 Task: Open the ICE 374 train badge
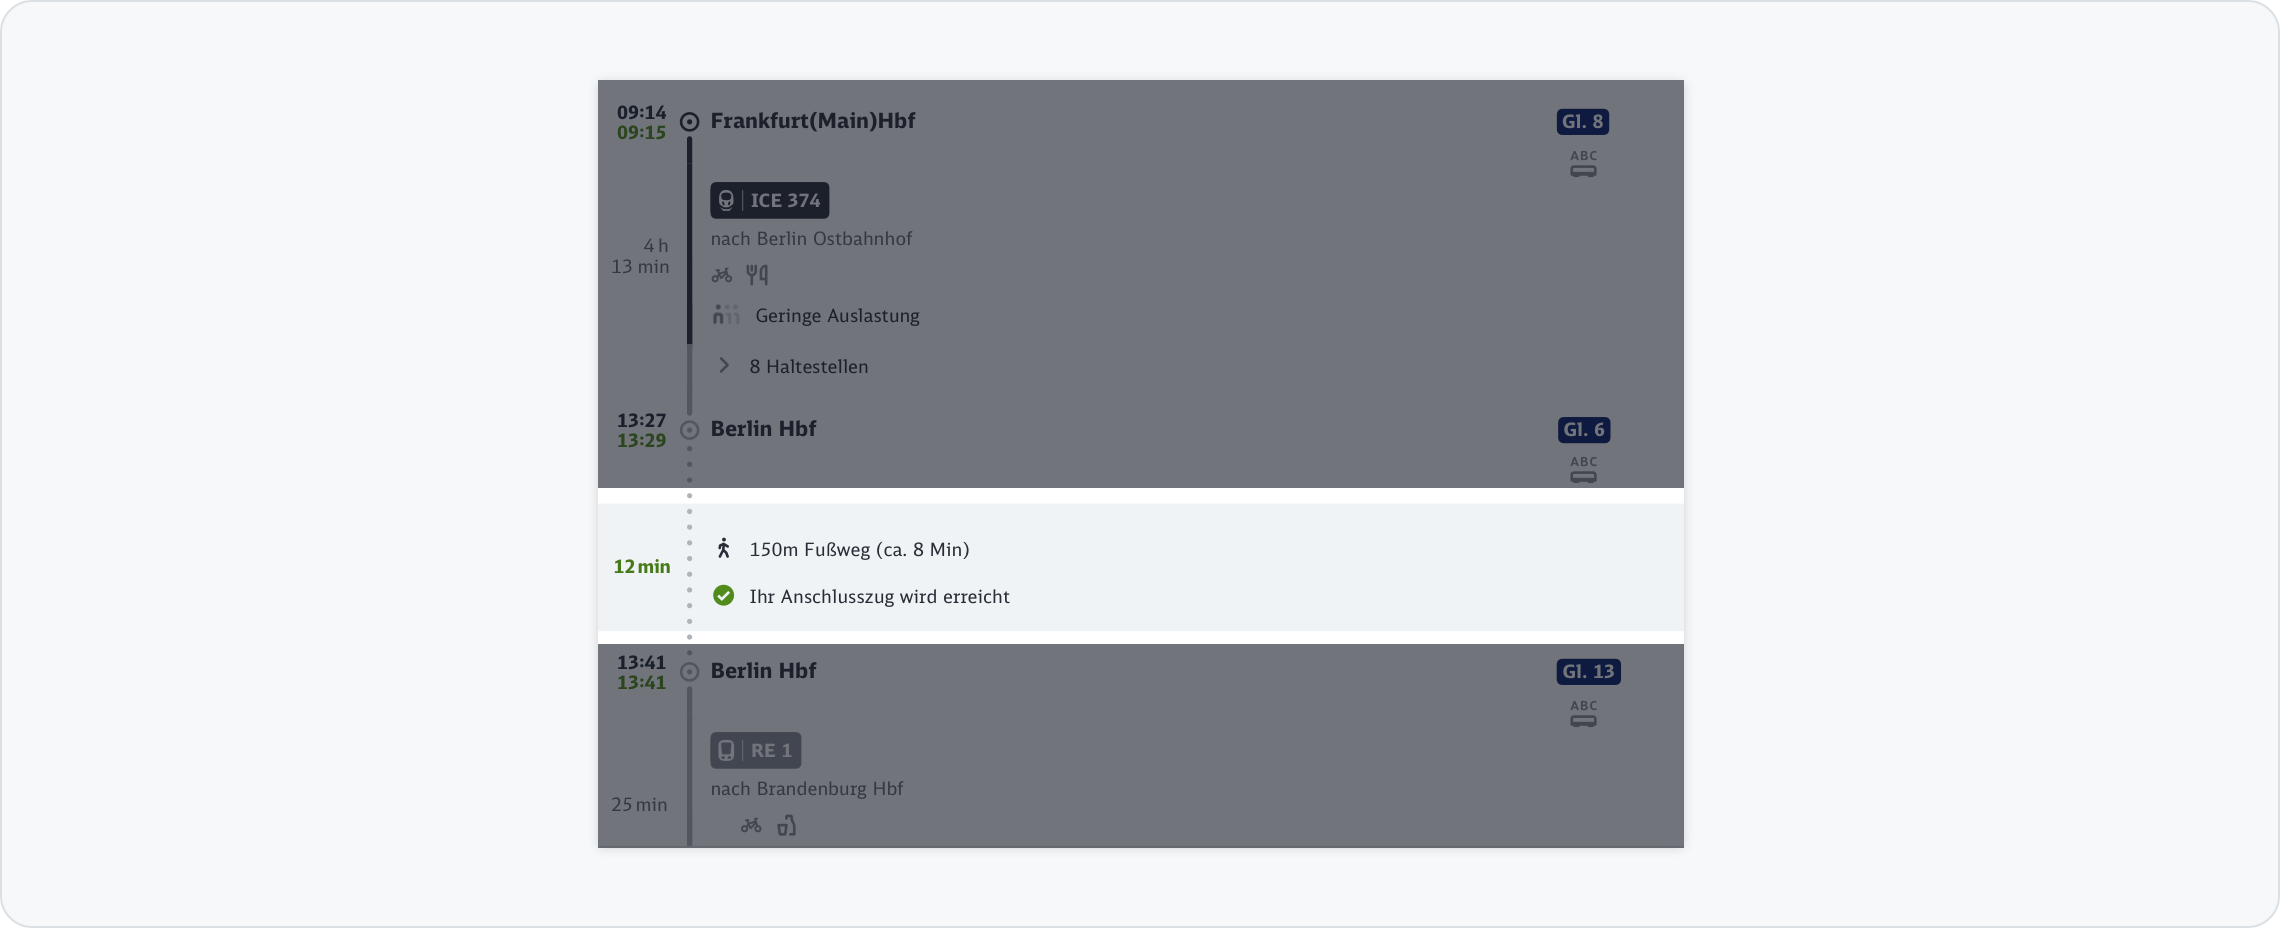point(769,200)
